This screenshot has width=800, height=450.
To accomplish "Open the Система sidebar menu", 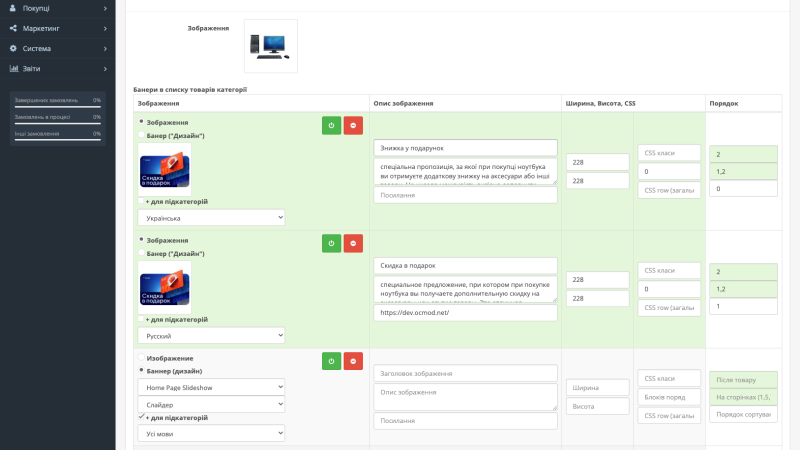I will point(58,48).
